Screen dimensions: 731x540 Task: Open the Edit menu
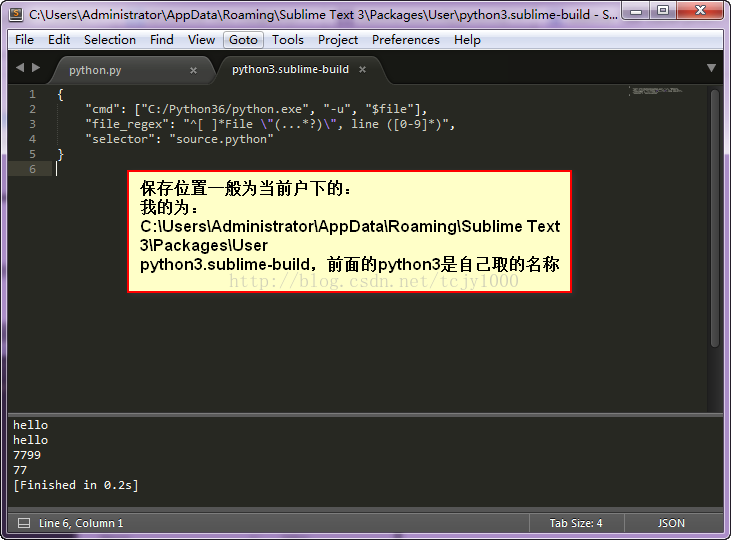point(59,40)
